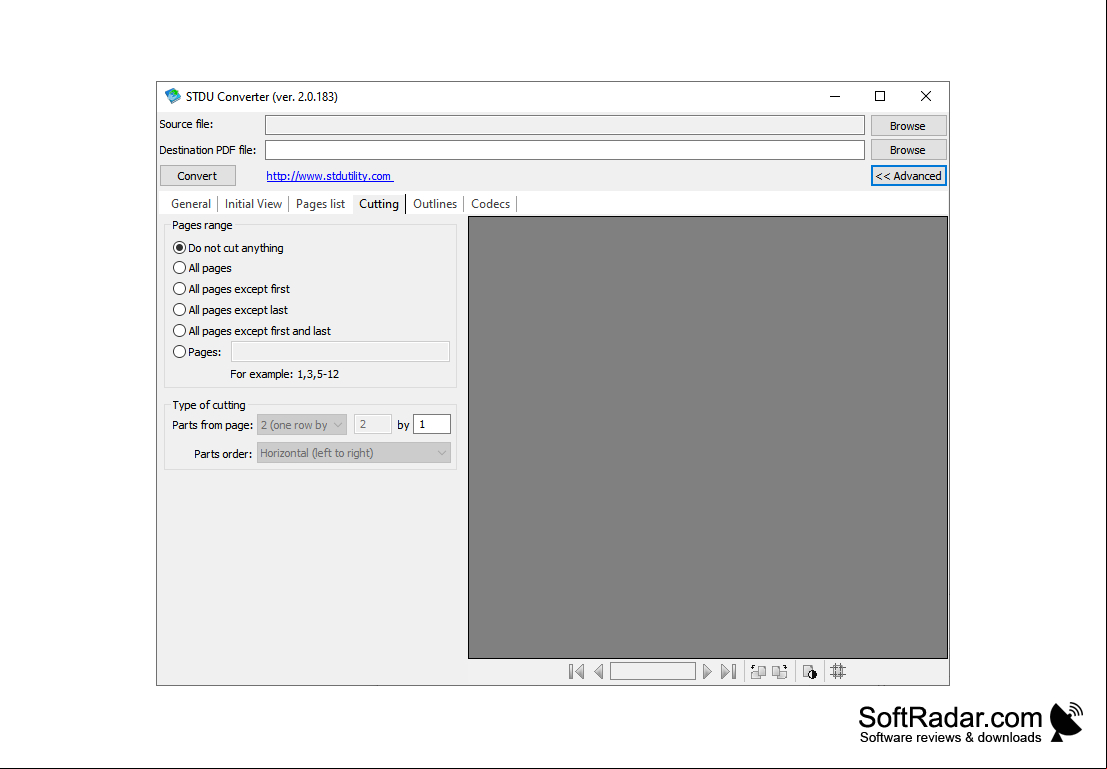
Task: Switch to the Codecs tab
Action: pos(491,203)
